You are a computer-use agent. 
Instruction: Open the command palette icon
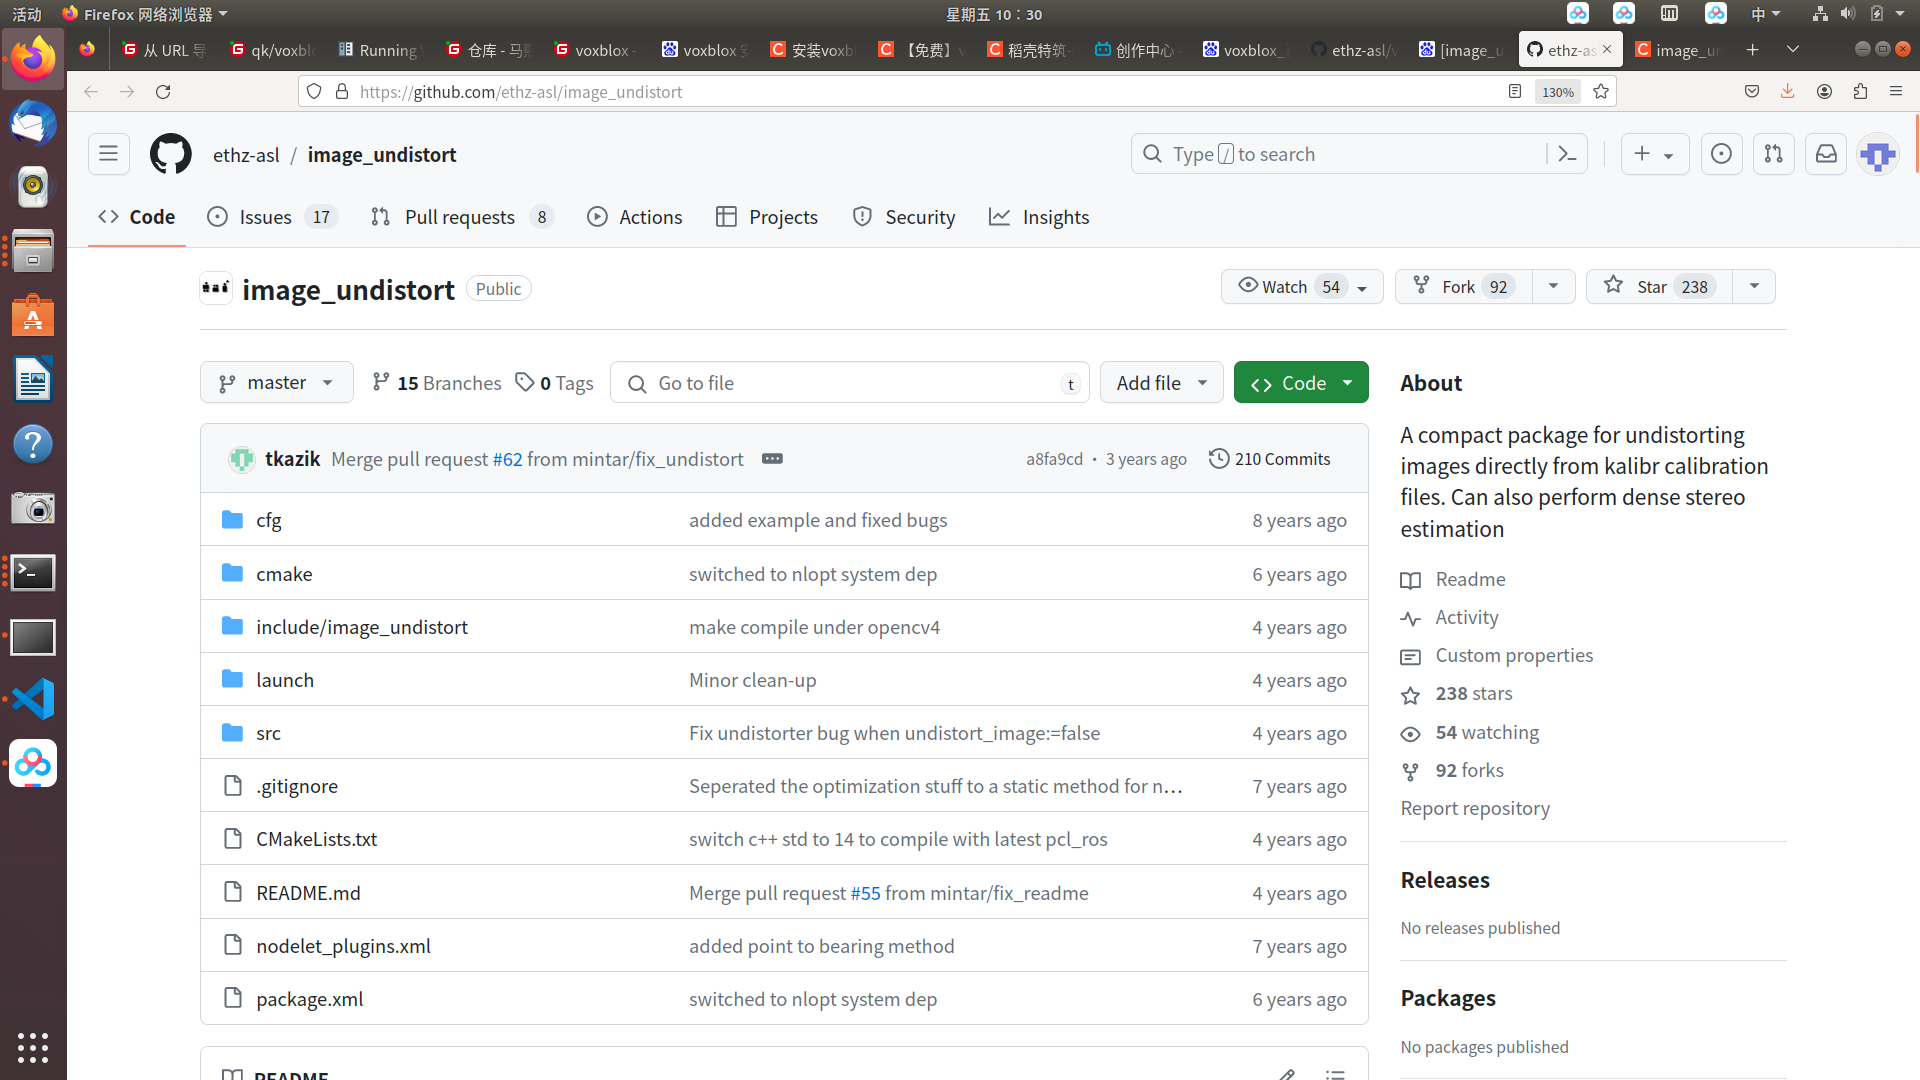(1567, 154)
